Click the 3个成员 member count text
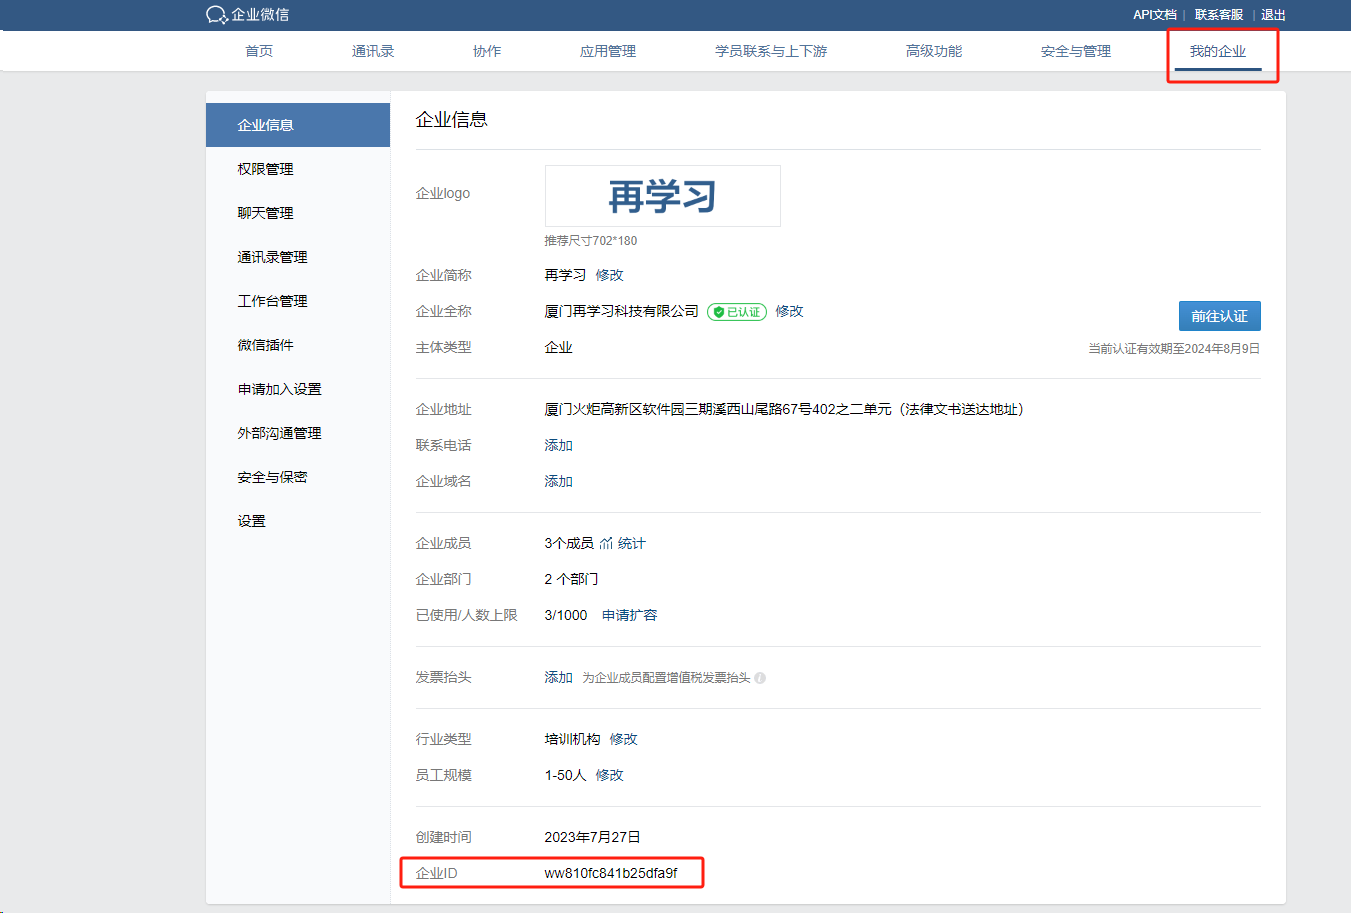The height and width of the screenshot is (913, 1351). click(568, 543)
